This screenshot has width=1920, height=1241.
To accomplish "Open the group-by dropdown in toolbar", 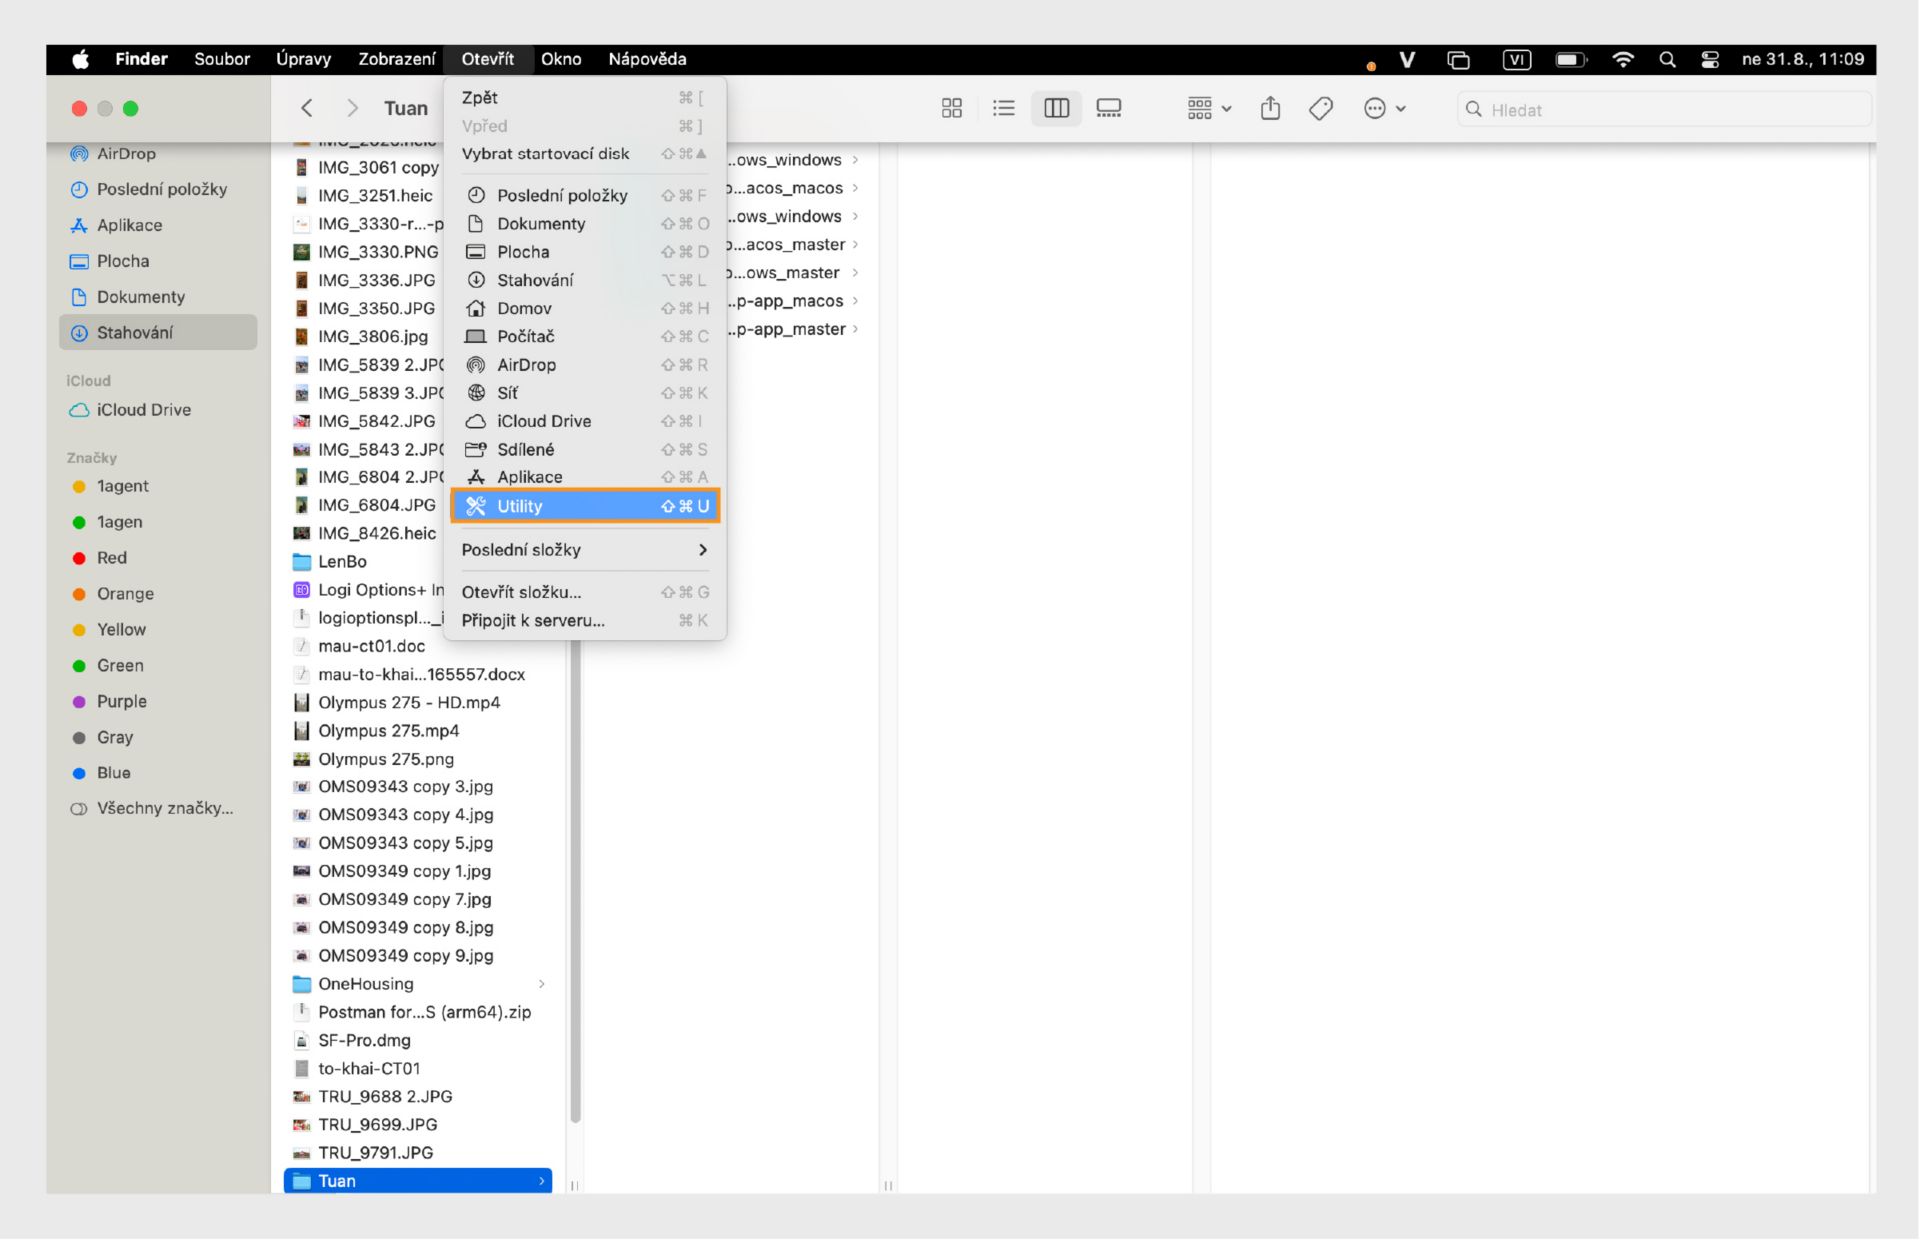I will [1208, 109].
